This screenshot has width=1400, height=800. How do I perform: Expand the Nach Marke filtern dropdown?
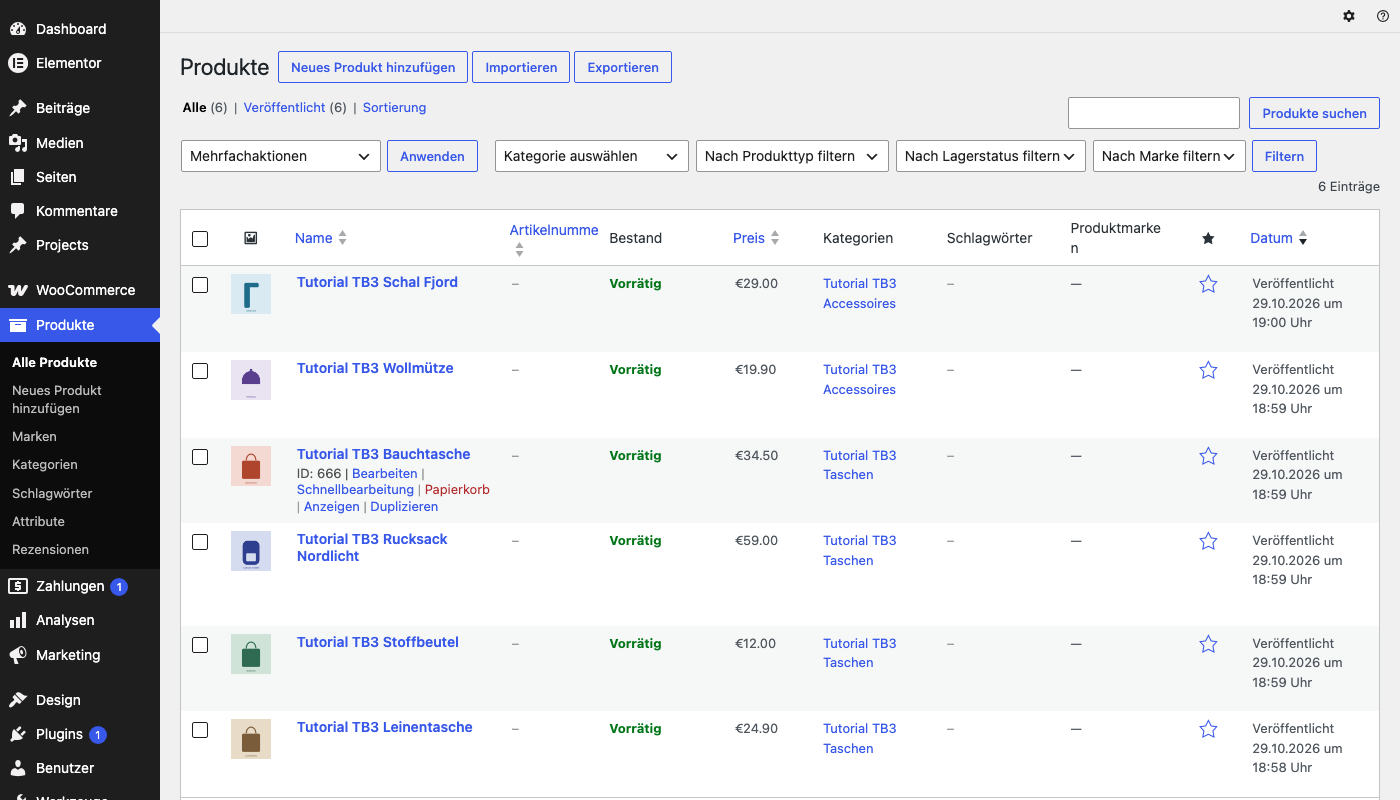tap(1169, 156)
